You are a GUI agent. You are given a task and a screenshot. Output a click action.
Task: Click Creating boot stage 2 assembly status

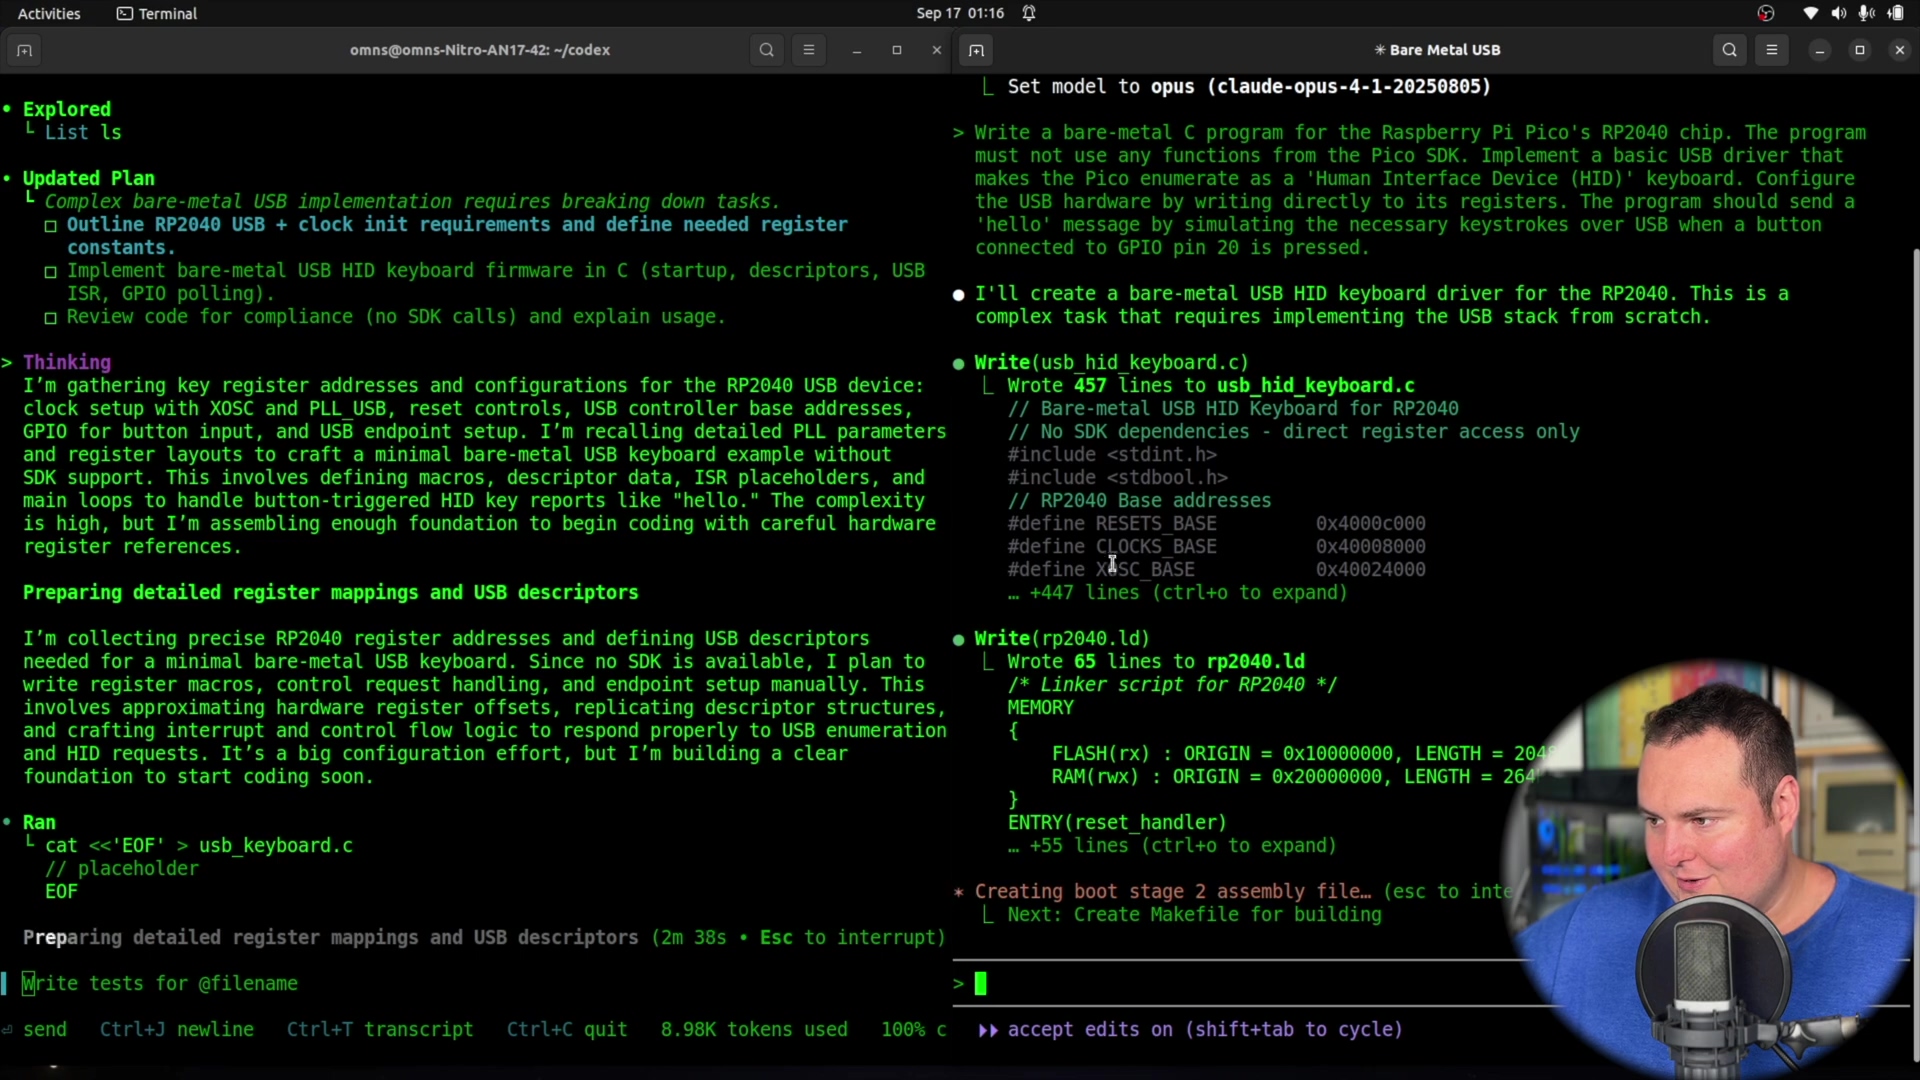(1173, 892)
